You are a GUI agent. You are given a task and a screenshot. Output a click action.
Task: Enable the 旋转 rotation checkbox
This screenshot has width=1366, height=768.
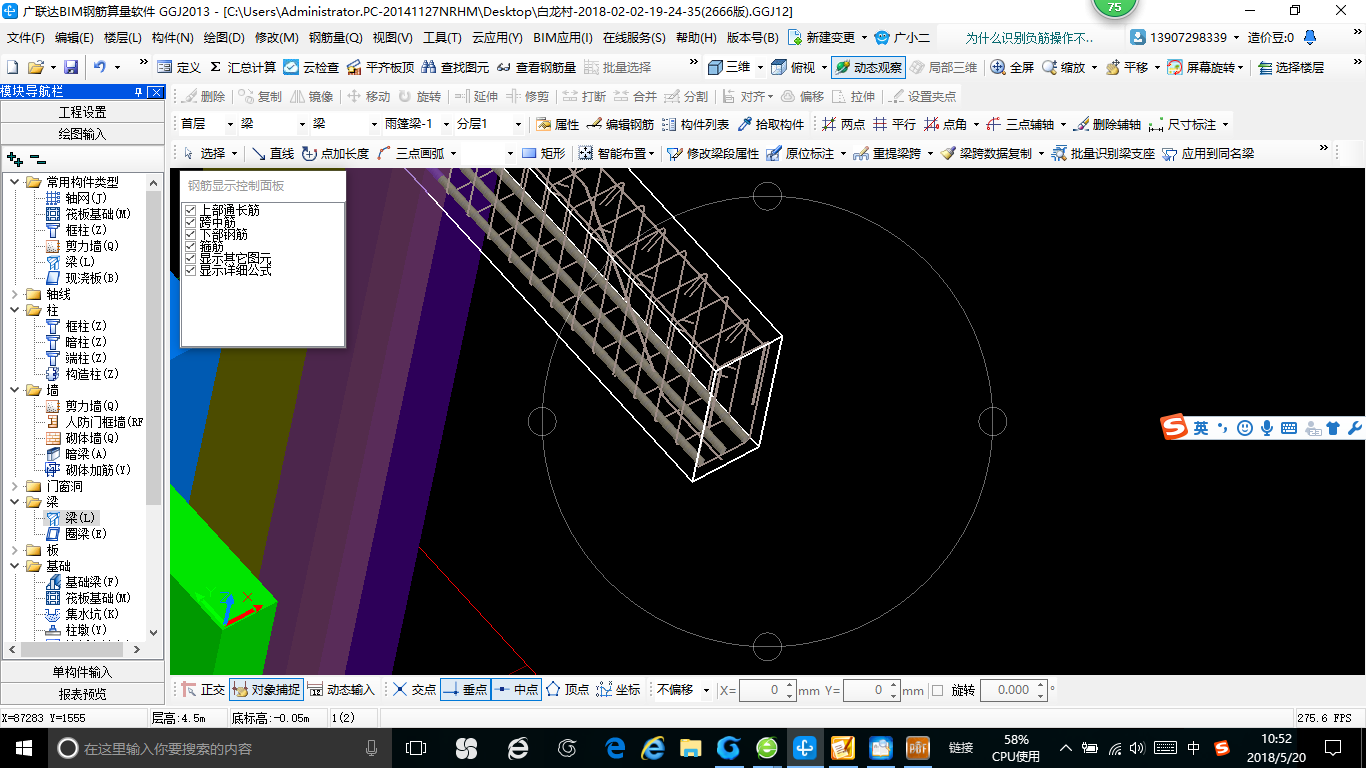click(x=937, y=690)
